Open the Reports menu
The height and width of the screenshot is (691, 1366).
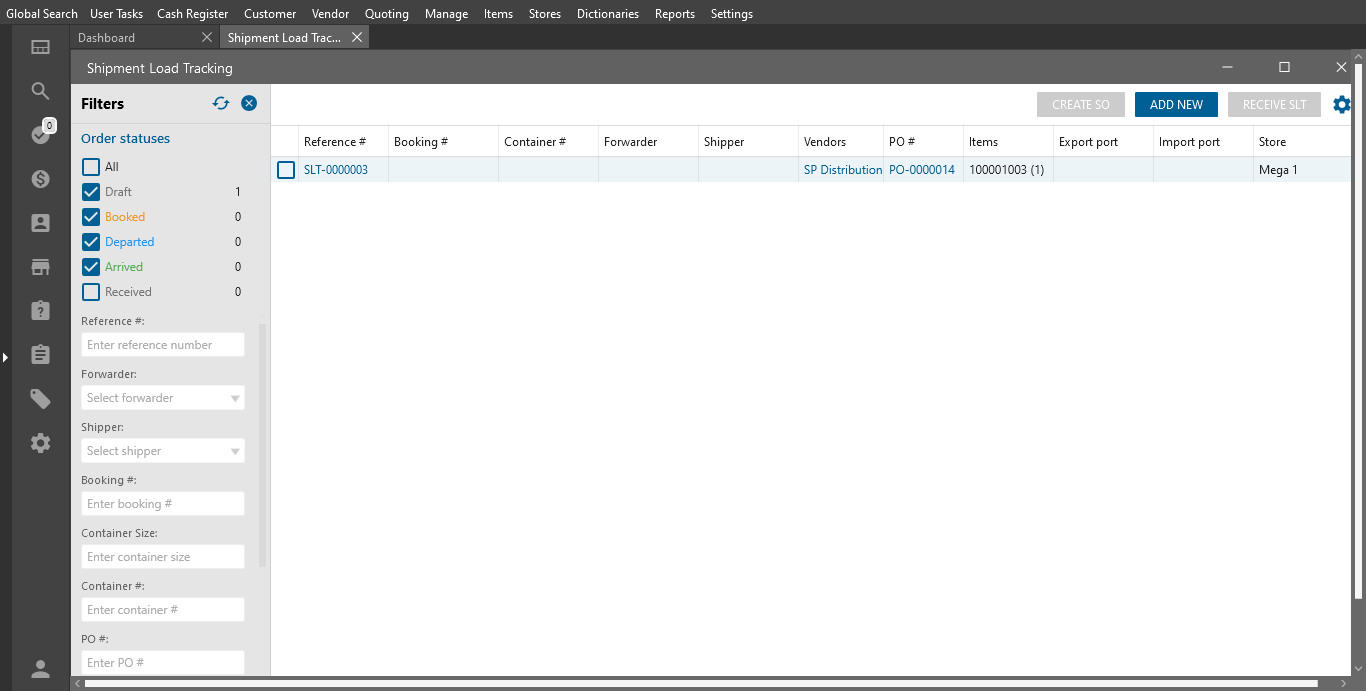(675, 14)
